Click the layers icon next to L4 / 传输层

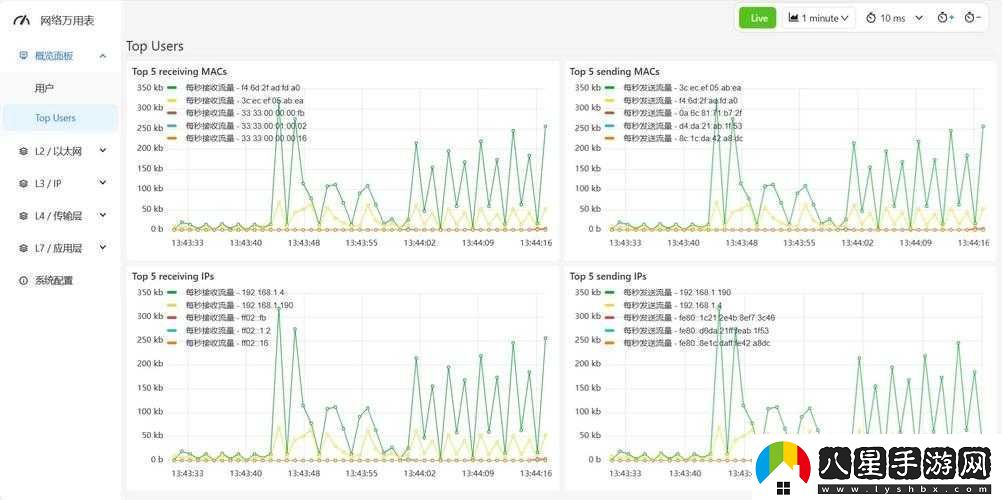[x=24, y=215]
